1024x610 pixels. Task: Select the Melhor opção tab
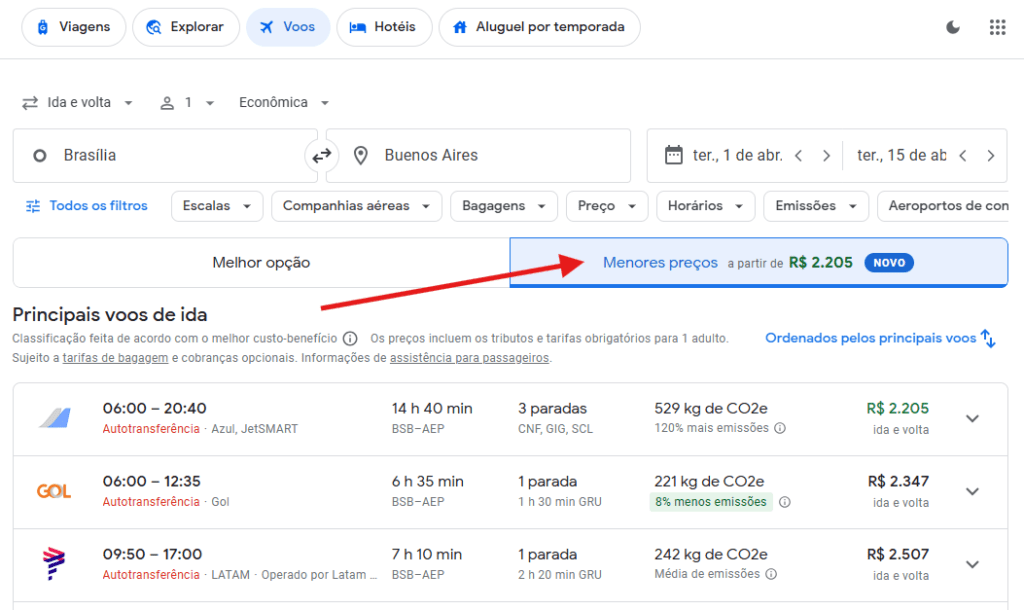pos(261,263)
